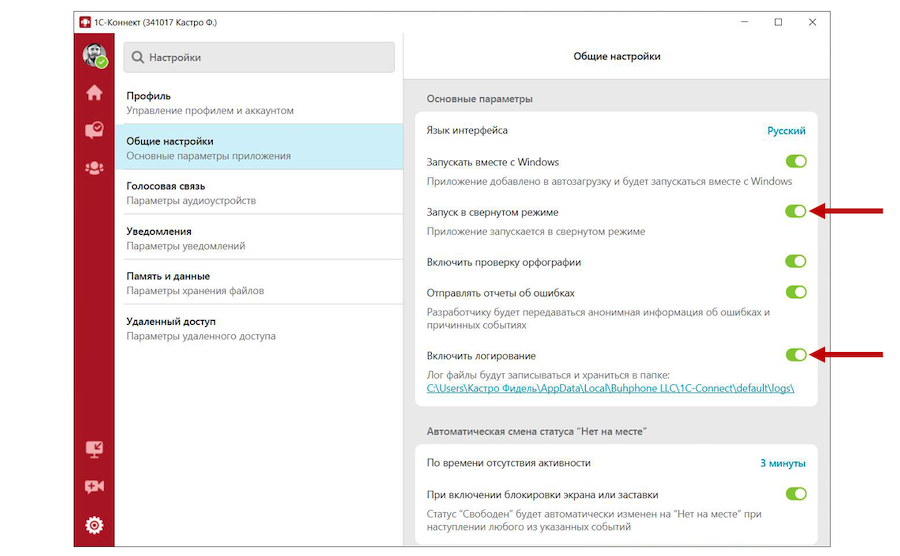Open the contacts group icon in sidebar
Screen dimensions: 900x556
tap(94, 168)
